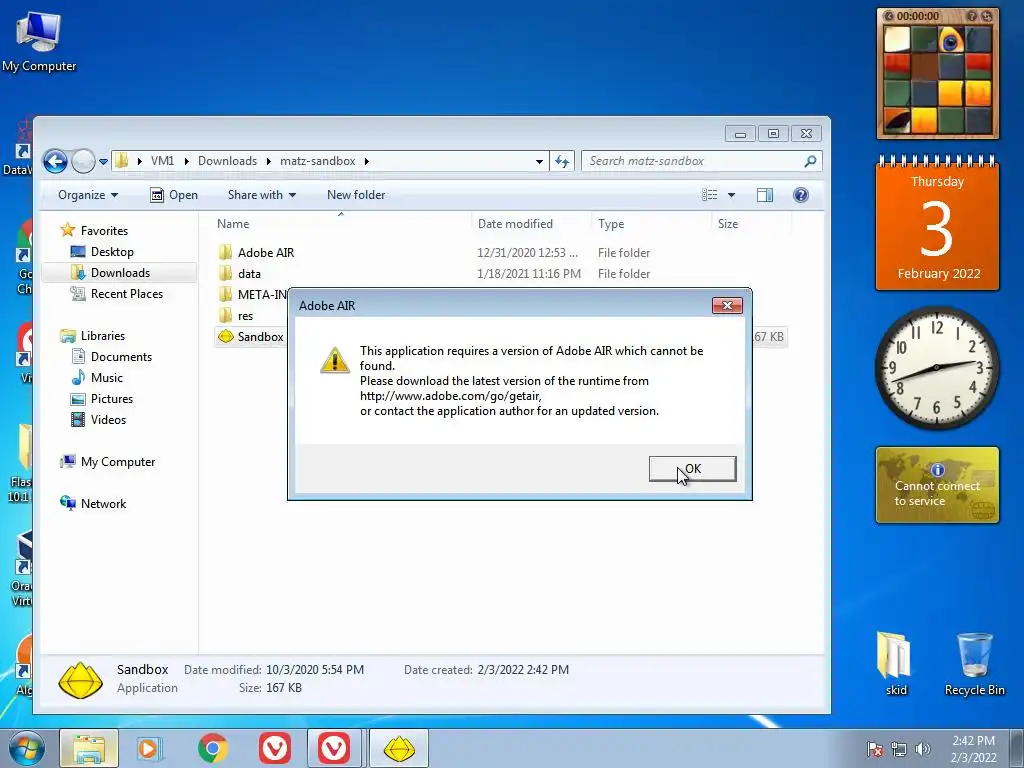Click the Explorer forward arrow button

point(83,161)
